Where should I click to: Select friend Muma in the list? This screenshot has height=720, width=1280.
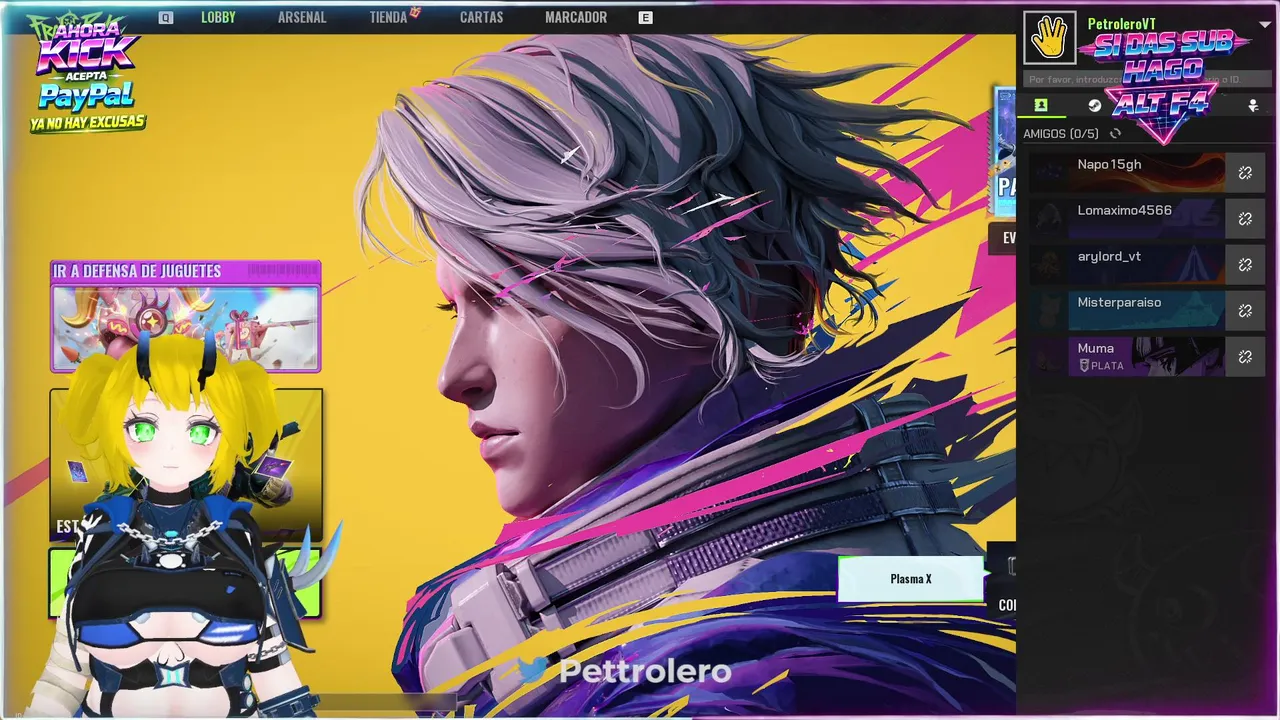(1127, 357)
